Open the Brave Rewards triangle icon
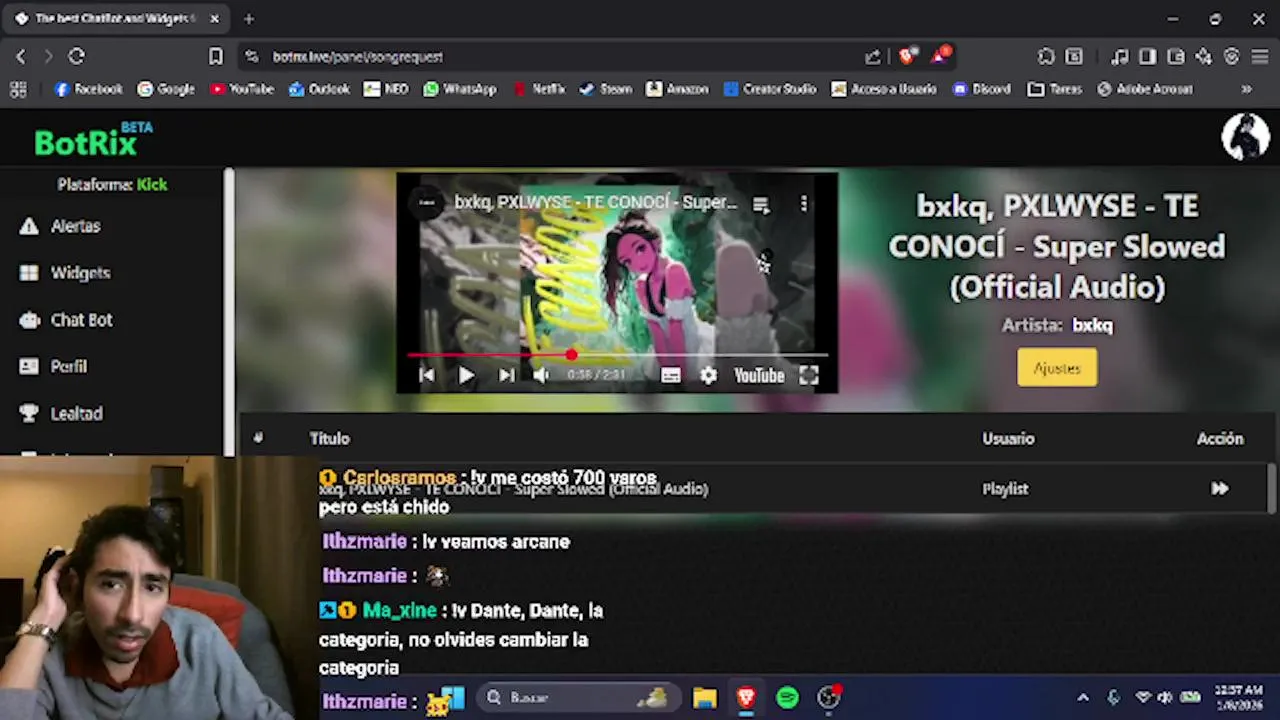The image size is (1280, 720). click(940, 56)
